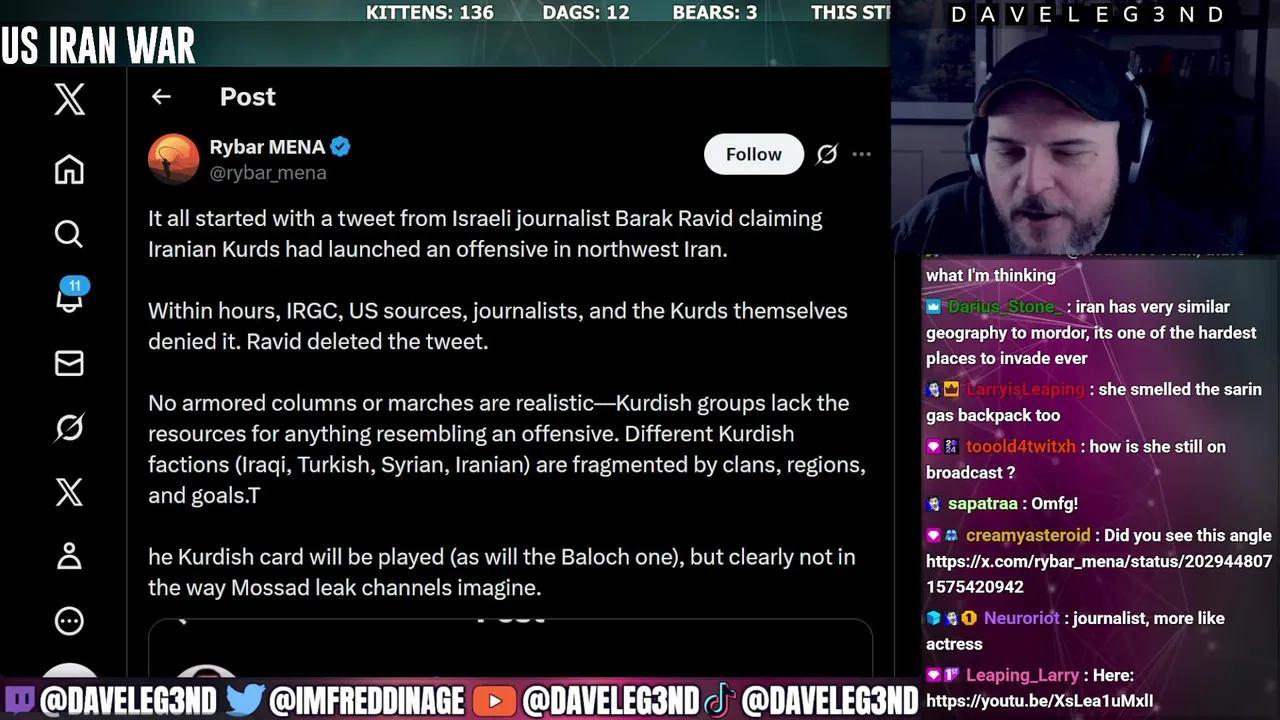Open Premium X icon in sidebar
This screenshot has height=720, width=1280.
[69, 492]
